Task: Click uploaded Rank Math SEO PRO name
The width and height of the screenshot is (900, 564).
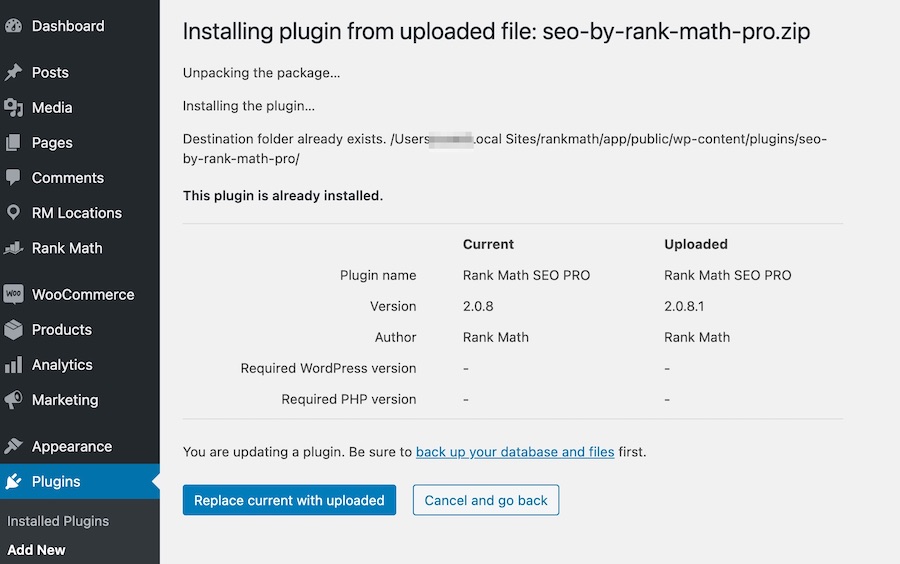Action: (x=727, y=275)
